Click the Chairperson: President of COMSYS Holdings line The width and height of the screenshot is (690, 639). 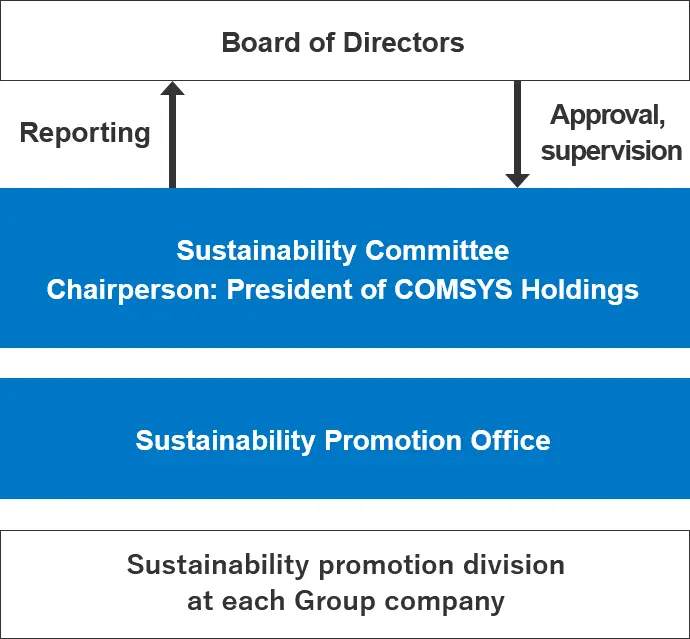(343, 290)
